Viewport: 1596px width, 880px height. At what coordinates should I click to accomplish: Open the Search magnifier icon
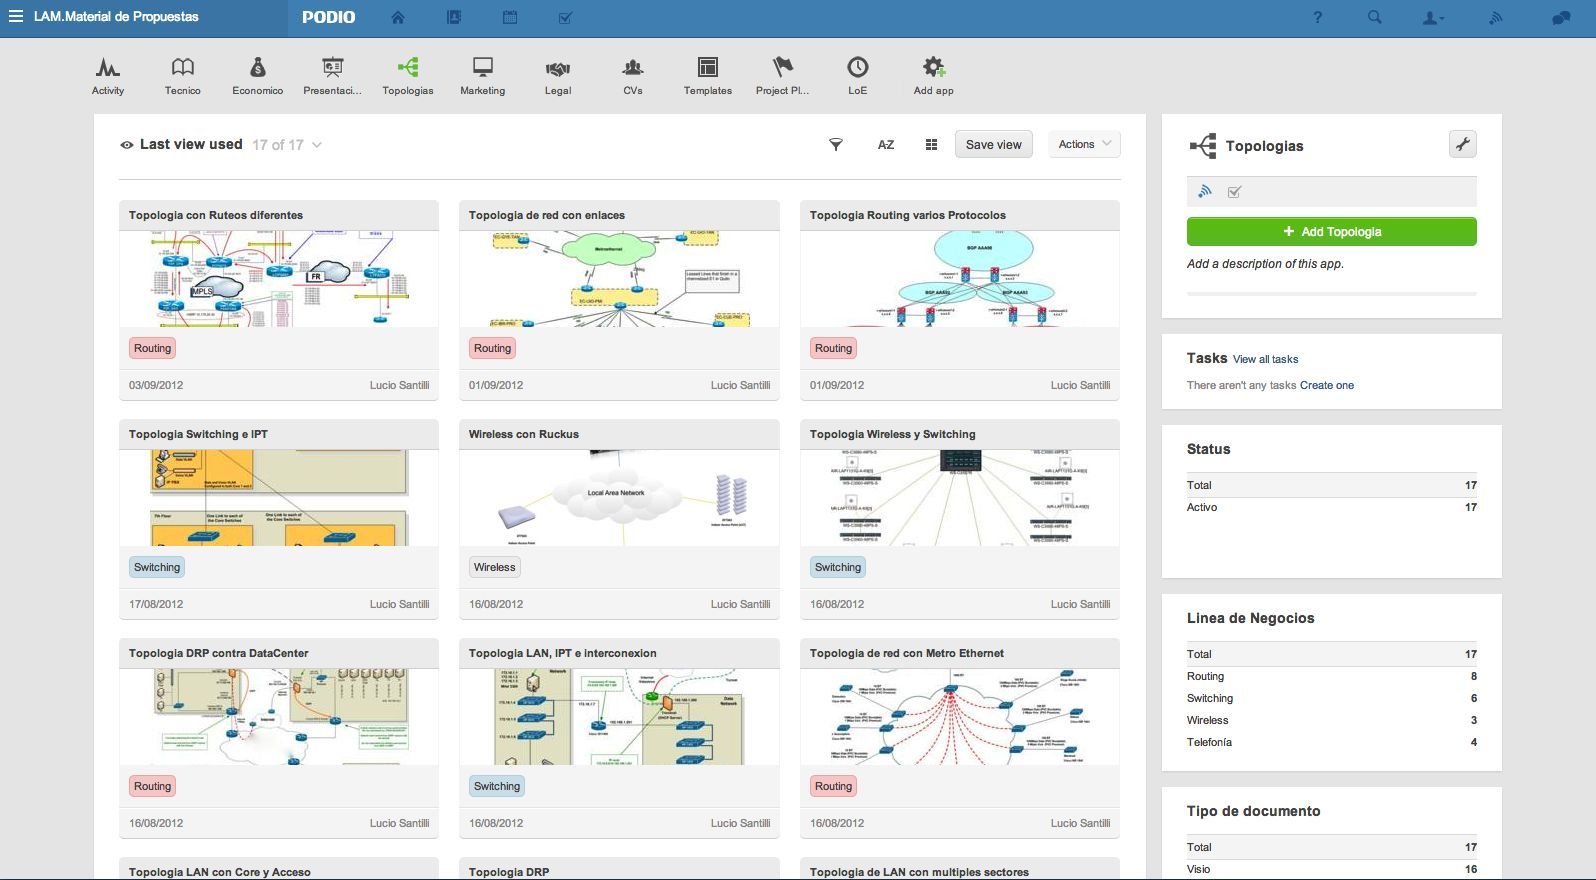(1375, 17)
